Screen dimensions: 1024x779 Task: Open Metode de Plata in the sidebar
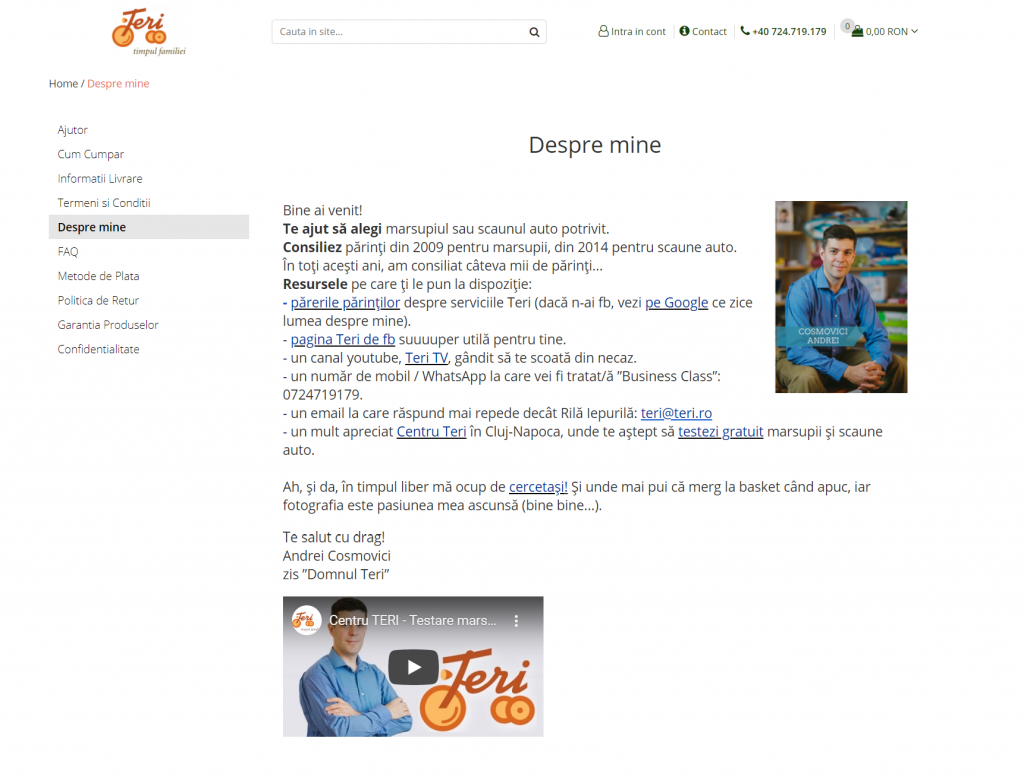coord(99,276)
